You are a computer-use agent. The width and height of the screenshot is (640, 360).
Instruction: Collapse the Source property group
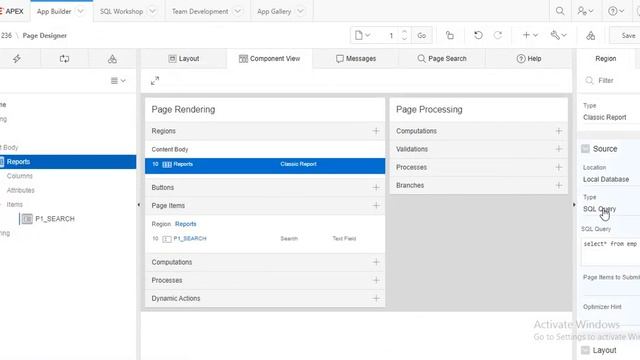pos(585,149)
